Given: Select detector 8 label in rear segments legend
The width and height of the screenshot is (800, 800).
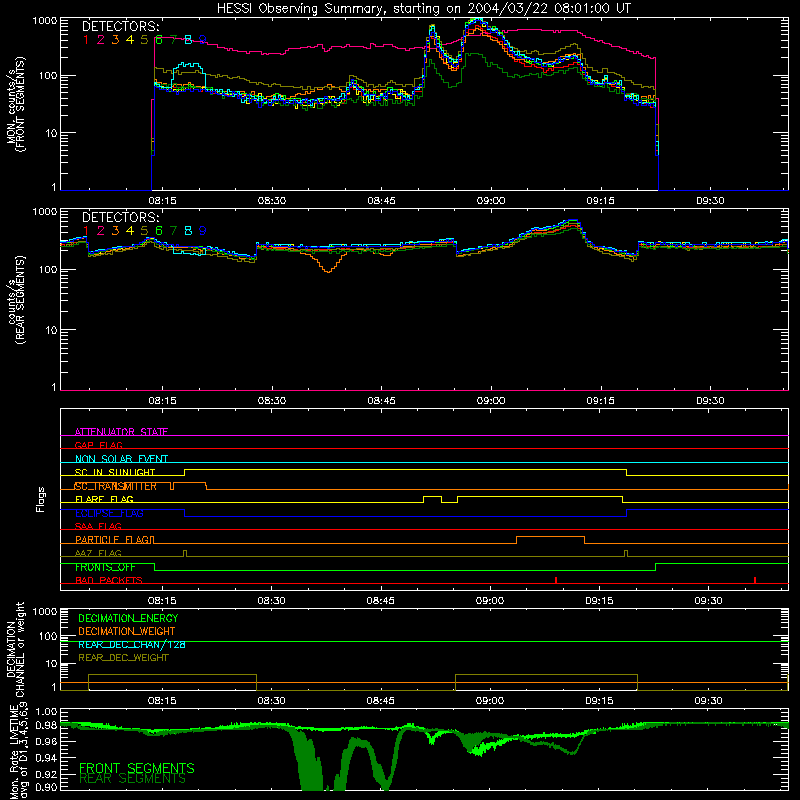Looking at the screenshot, I should [188, 231].
